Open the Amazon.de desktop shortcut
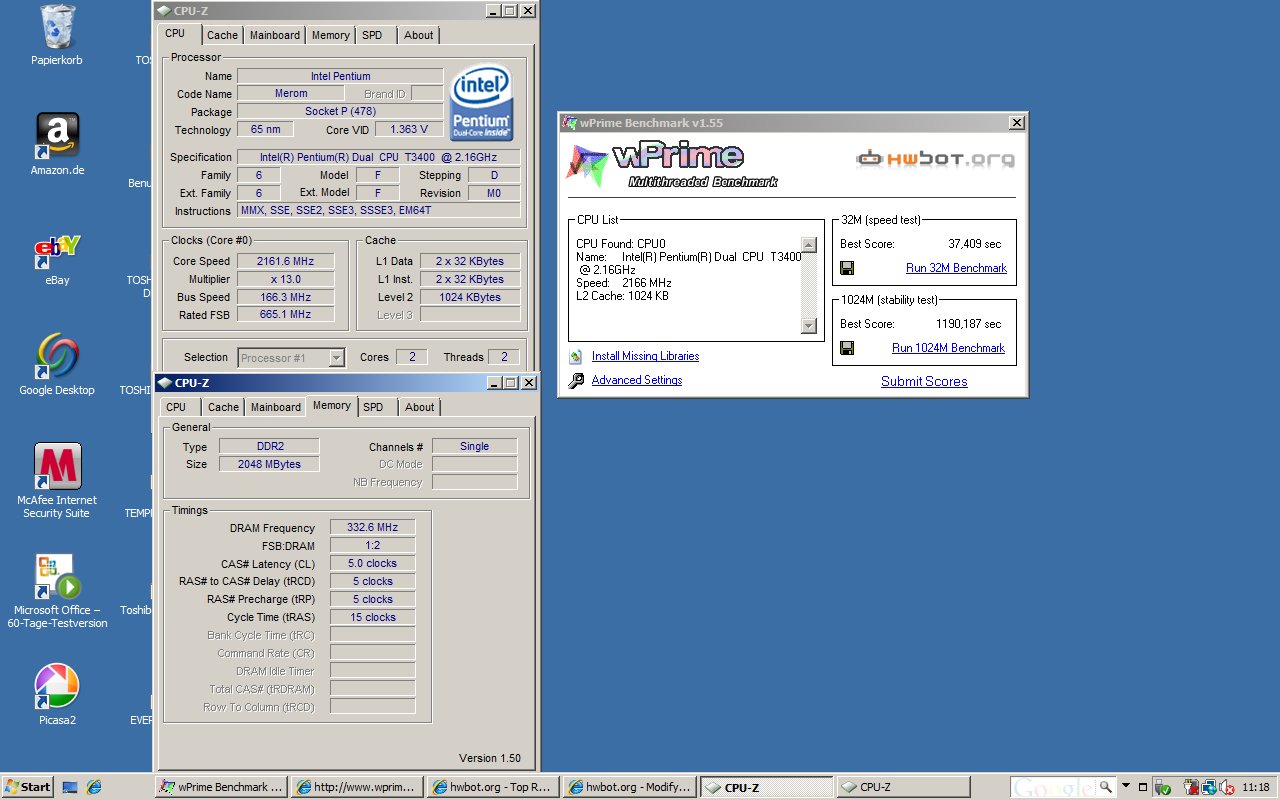This screenshot has height=800, width=1280. tap(57, 137)
